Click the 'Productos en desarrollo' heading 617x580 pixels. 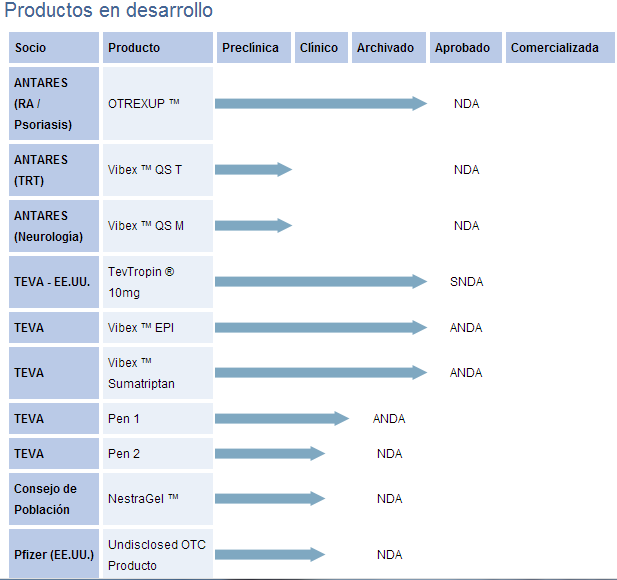pyautogui.click(x=109, y=10)
